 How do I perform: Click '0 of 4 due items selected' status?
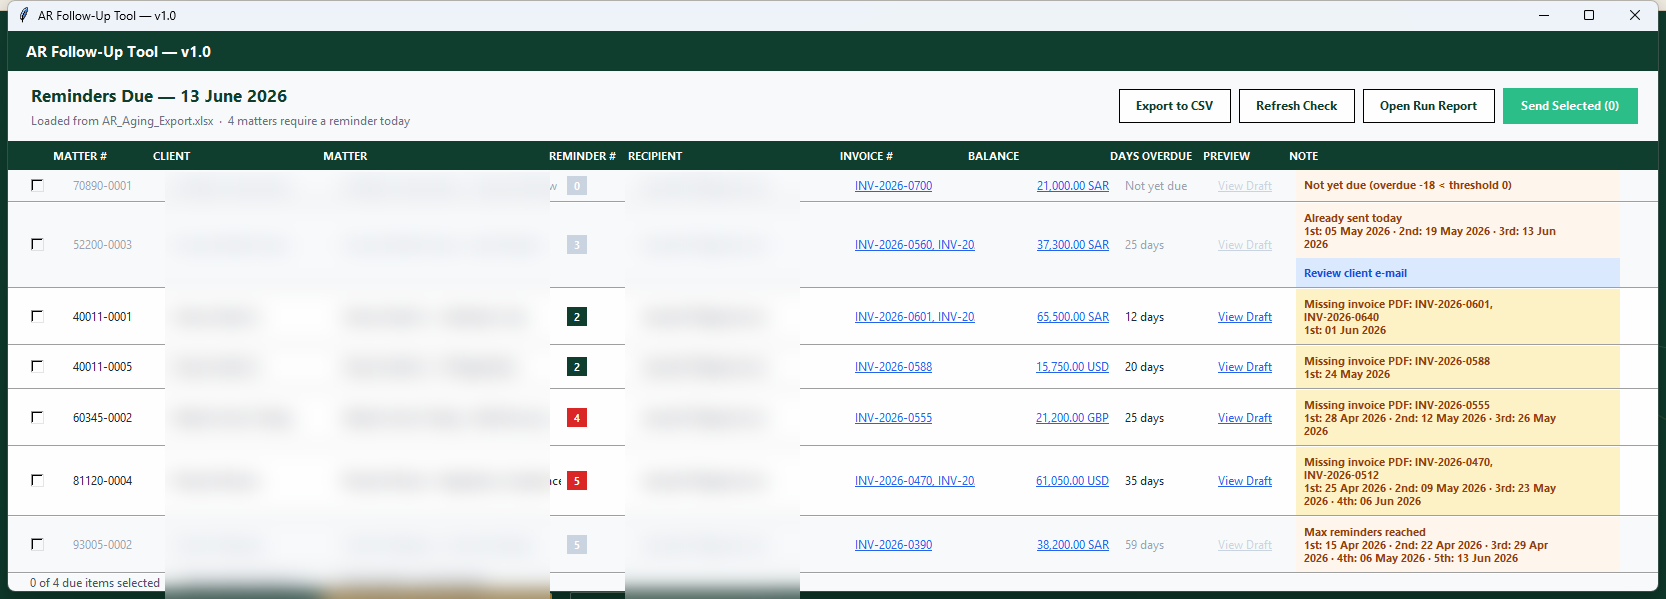(x=95, y=583)
